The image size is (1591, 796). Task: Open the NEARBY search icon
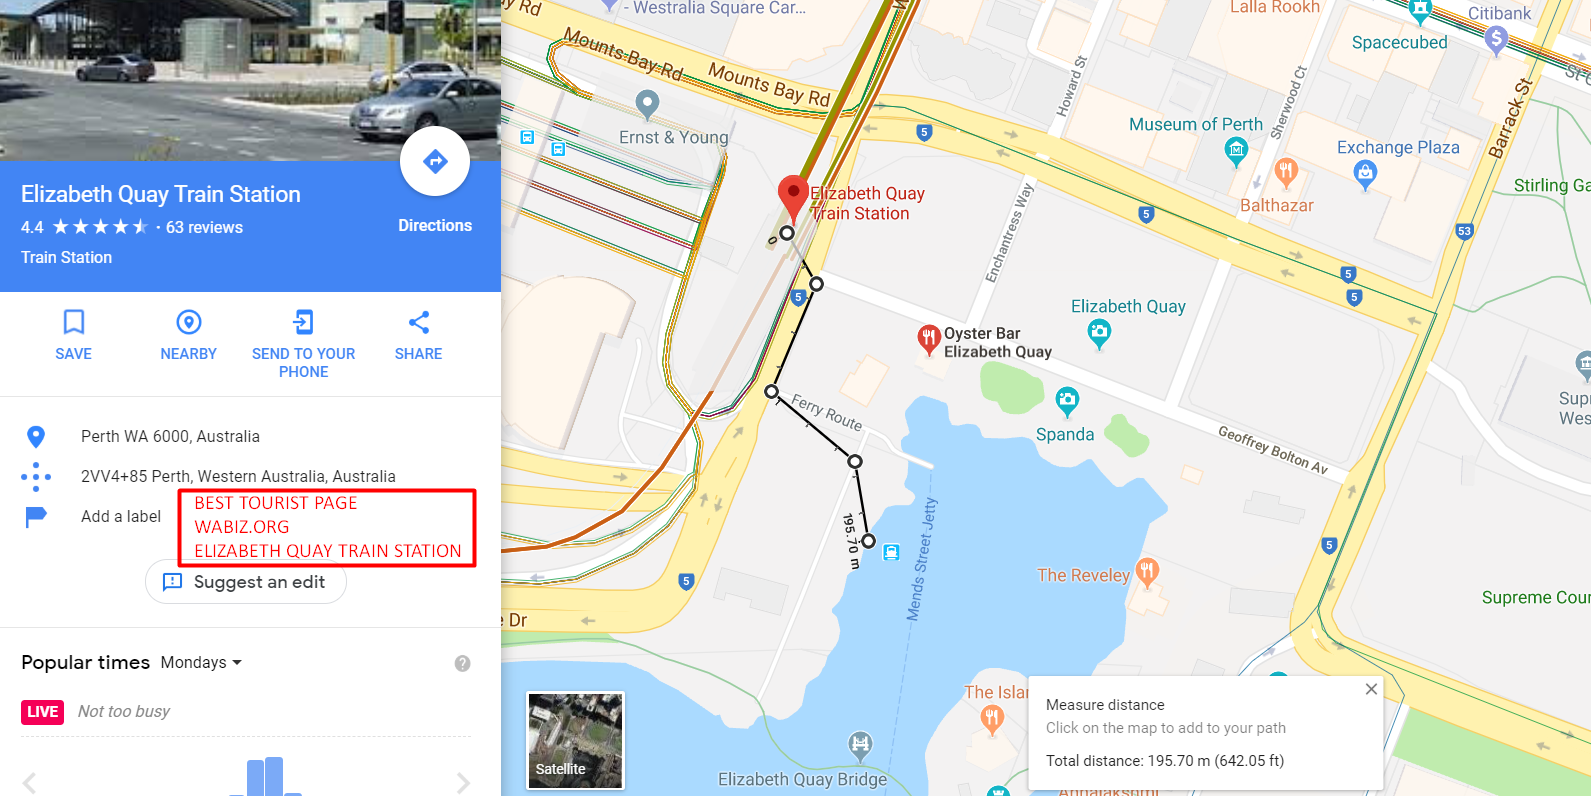click(x=189, y=322)
